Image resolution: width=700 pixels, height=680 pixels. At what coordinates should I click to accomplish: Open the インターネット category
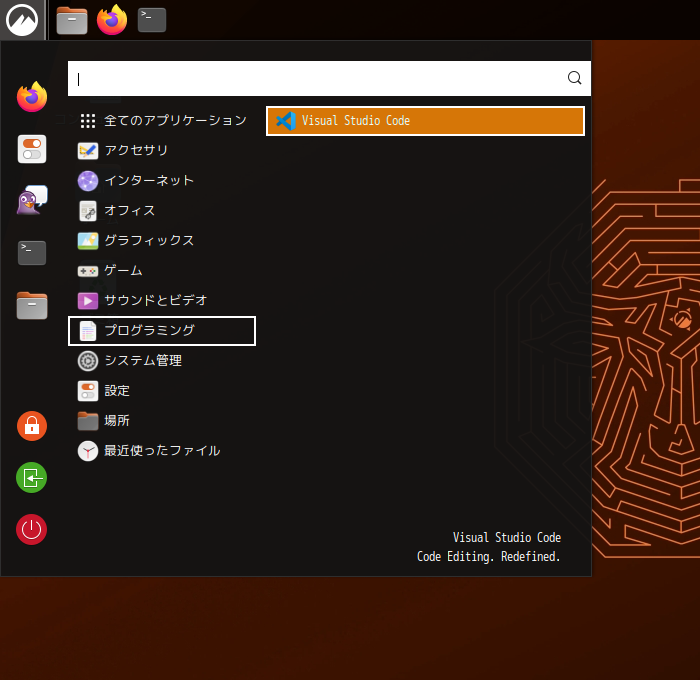[x=162, y=181]
